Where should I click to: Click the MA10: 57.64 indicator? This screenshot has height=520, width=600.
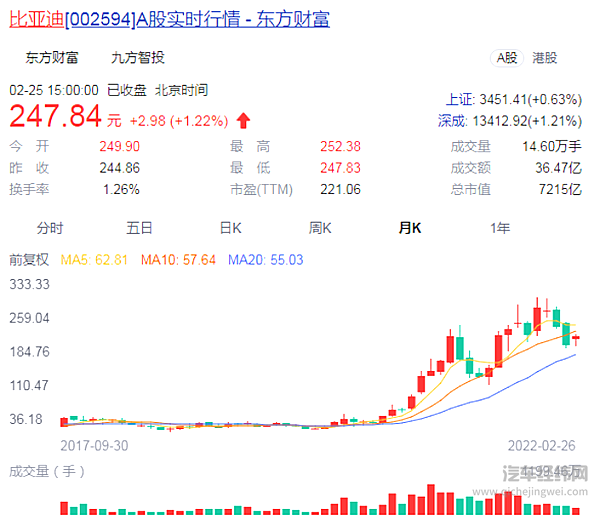click(178, 260)
